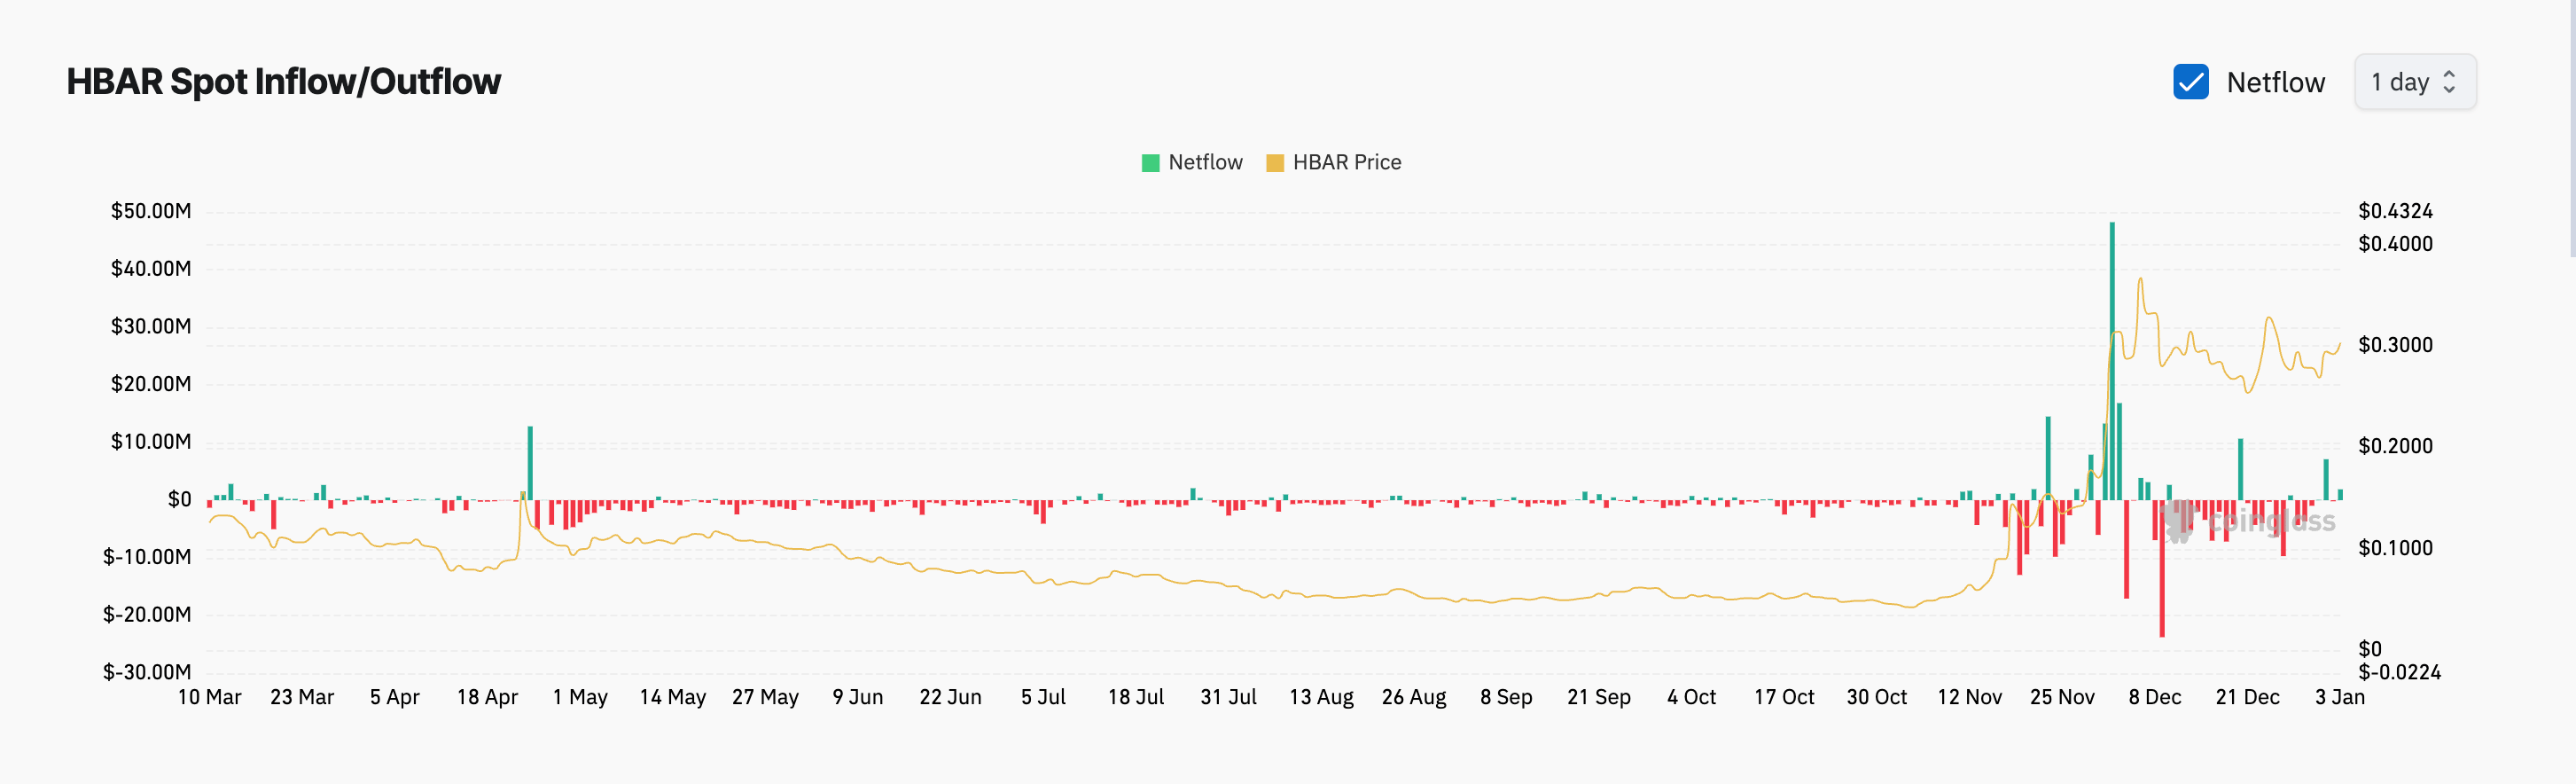Viewport: 2576px width, 784px height.
Task: Click the 3 Jan date axis label
Action: (x=2339, y=697)
